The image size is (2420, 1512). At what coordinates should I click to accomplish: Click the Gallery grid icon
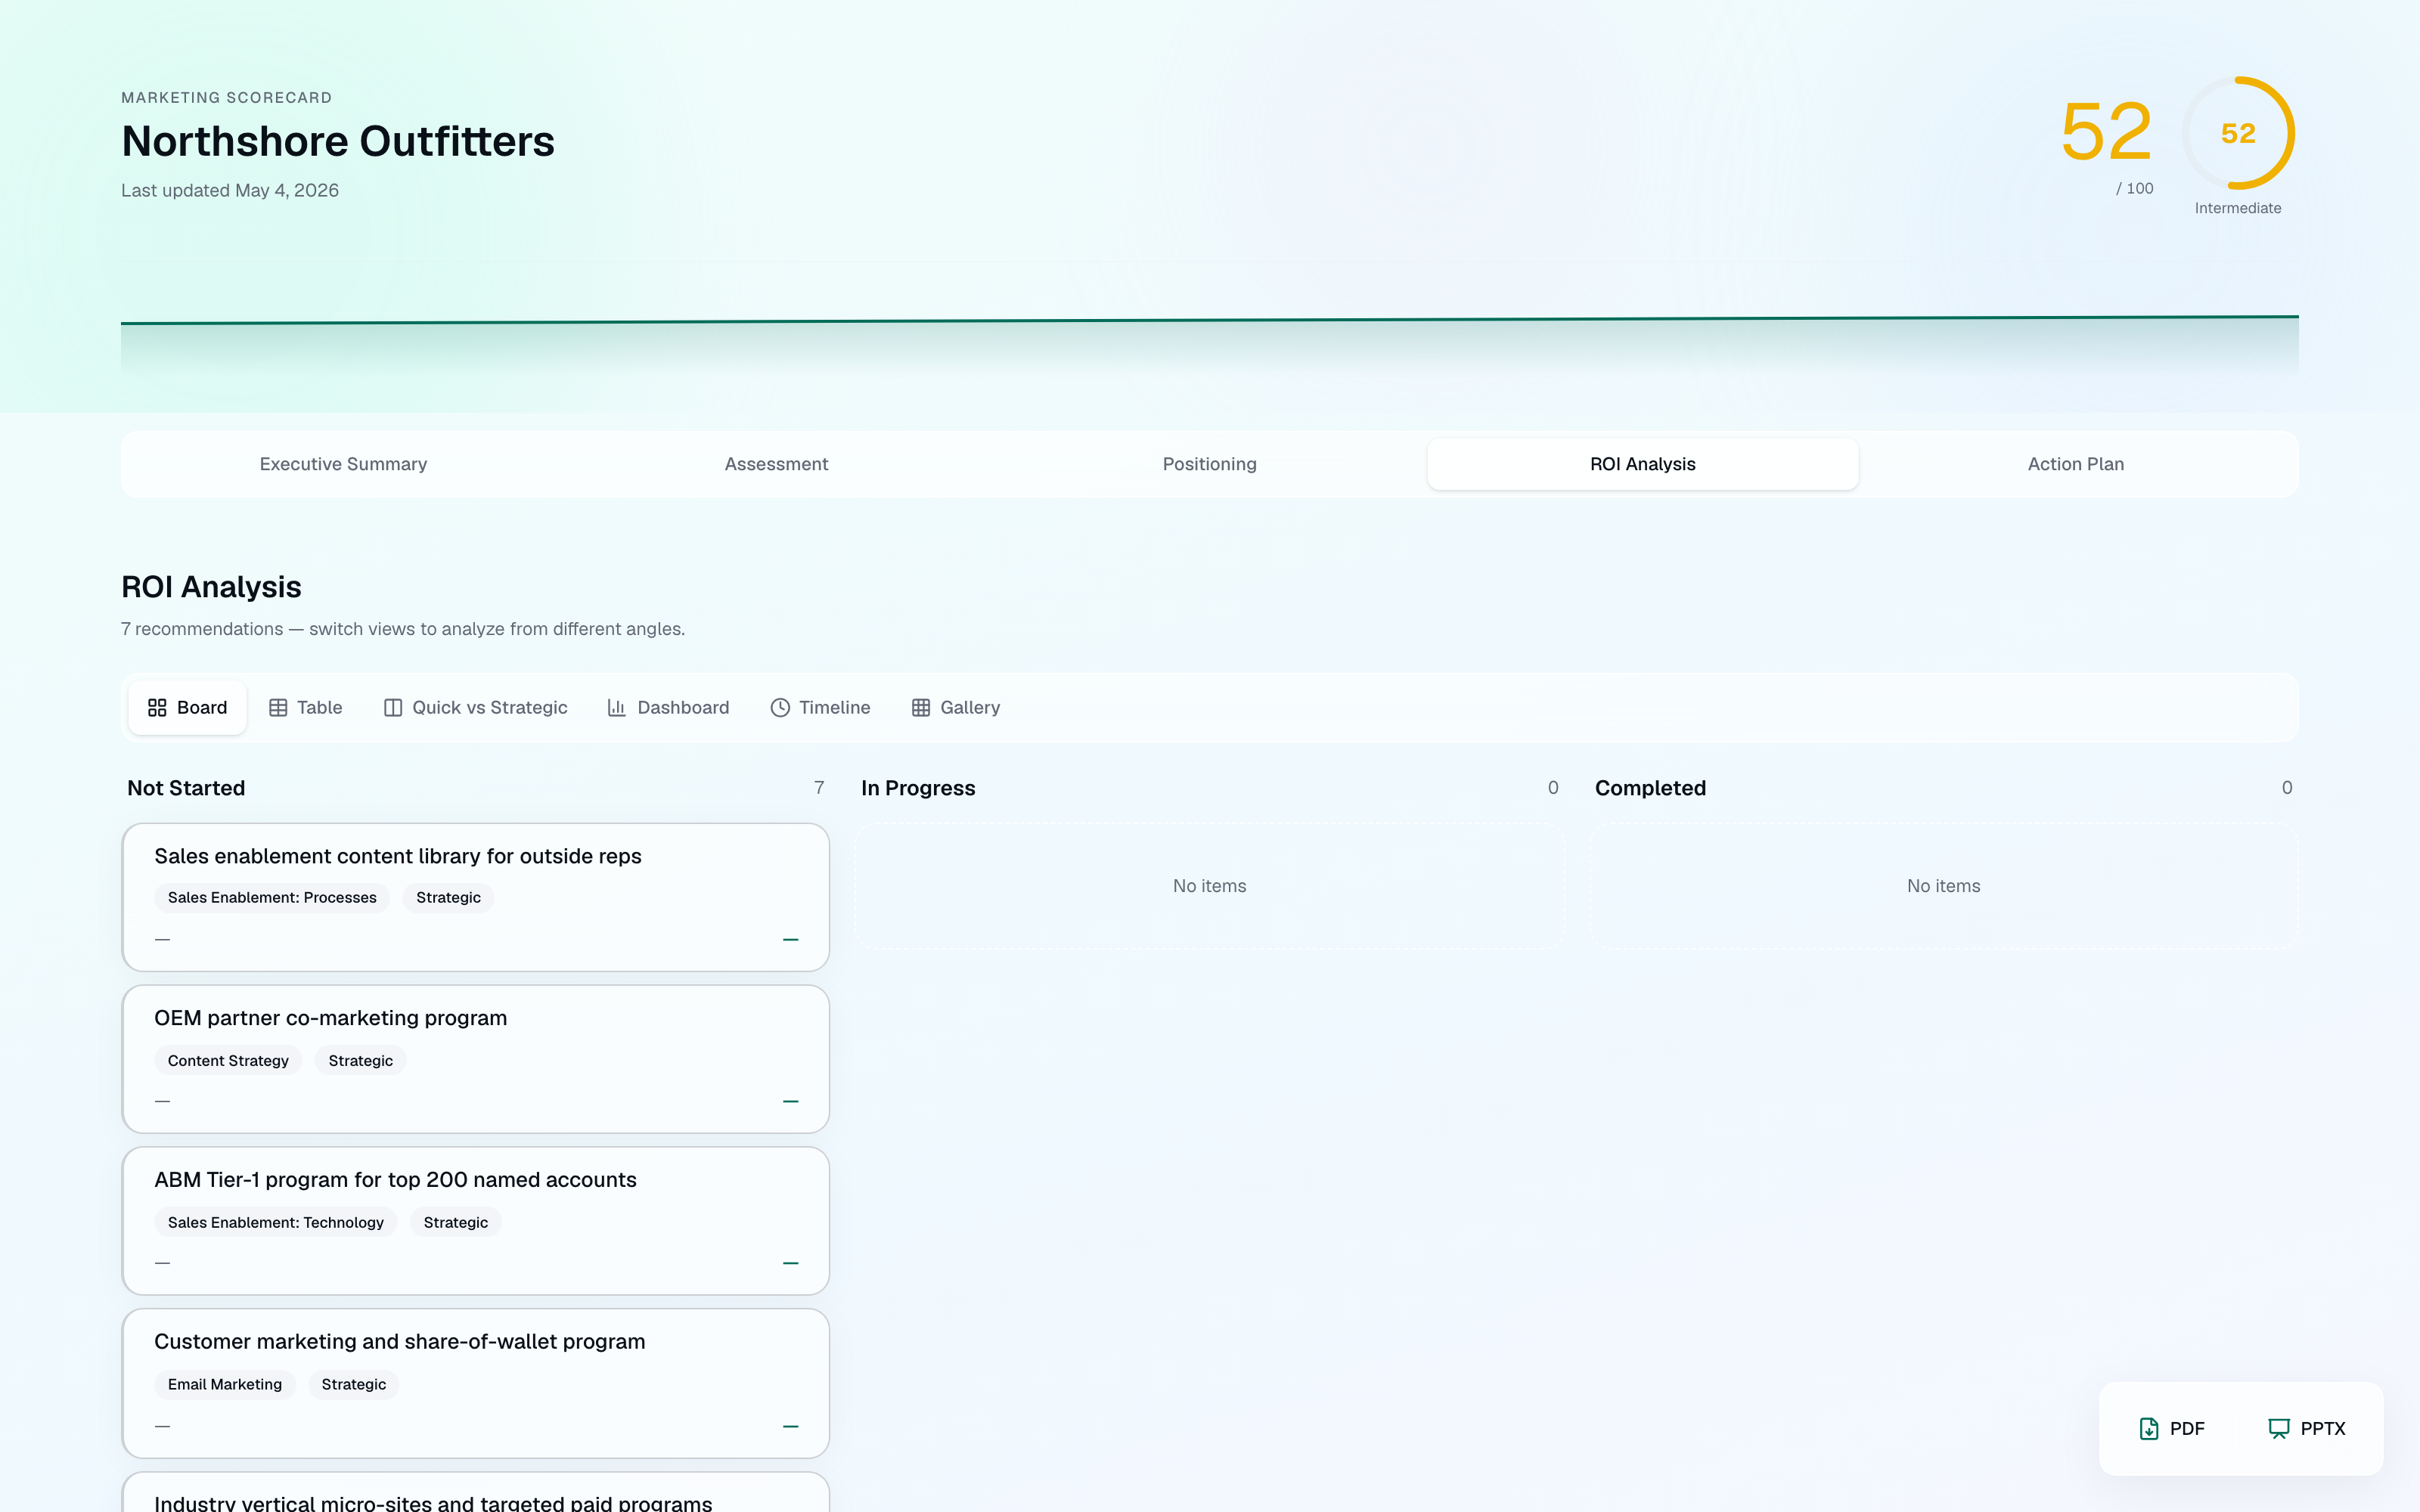(x=921, y=708)
